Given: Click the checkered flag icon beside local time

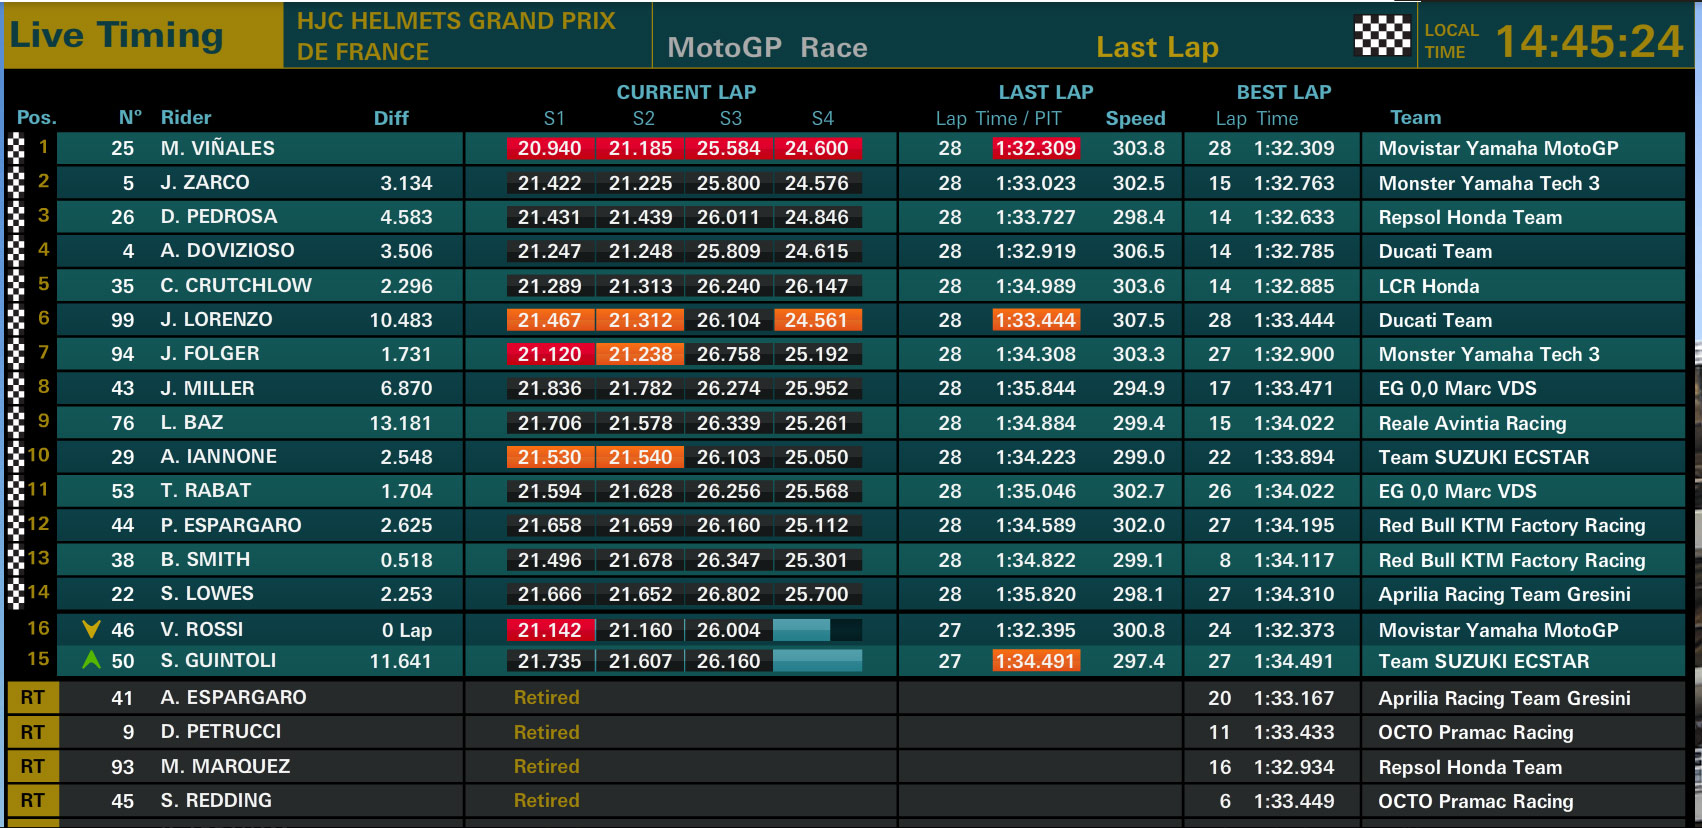Looking at the screenshot, I should (x=1382, y=36).
